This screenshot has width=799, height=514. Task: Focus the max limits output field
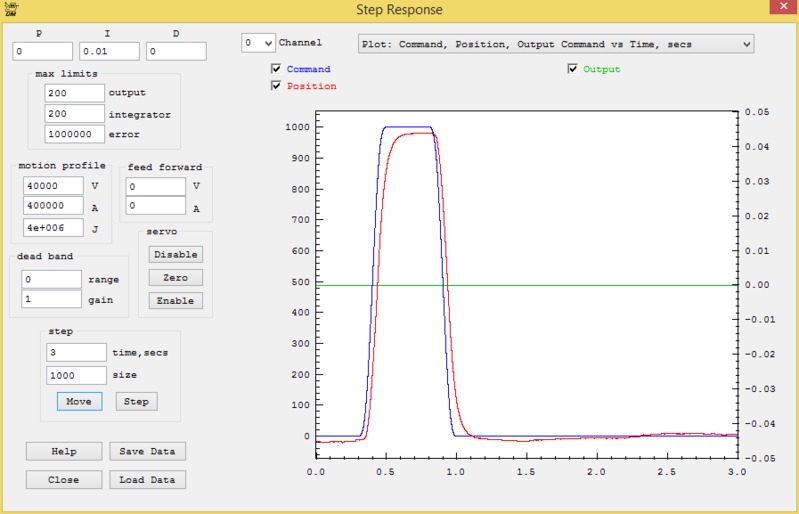(74, 92)
